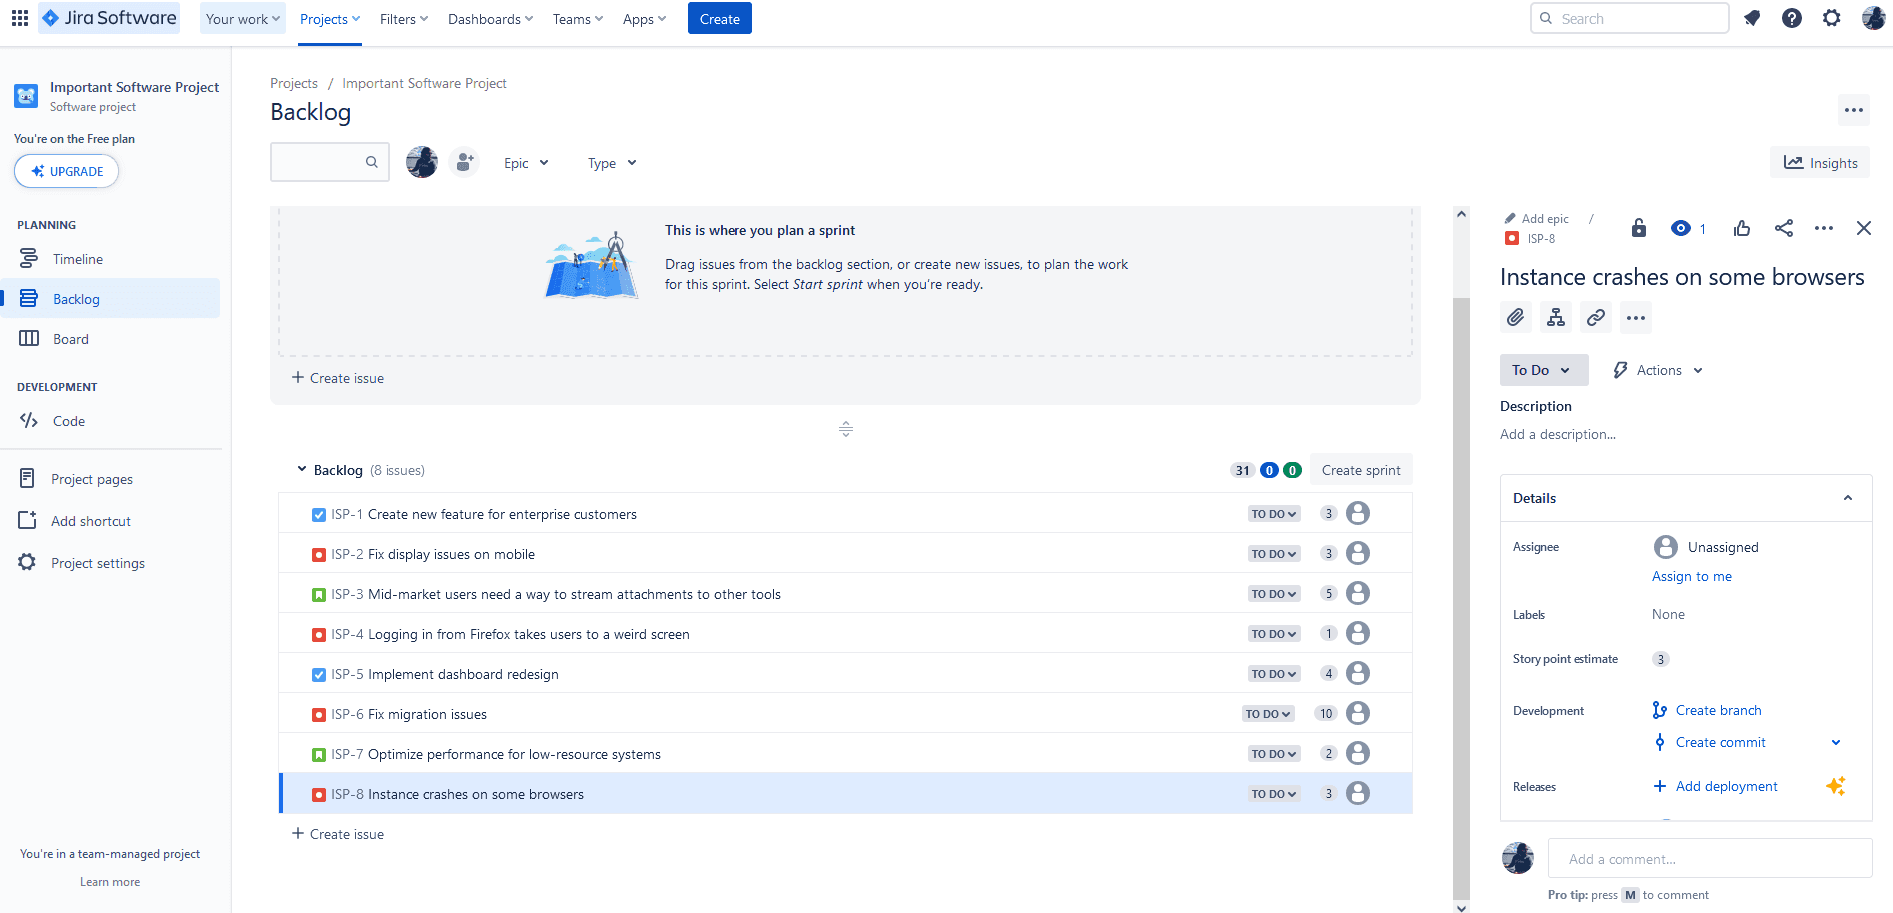Open the attach file icon on issue ISP-8

pyautogui.click(x=1515, y=317)
